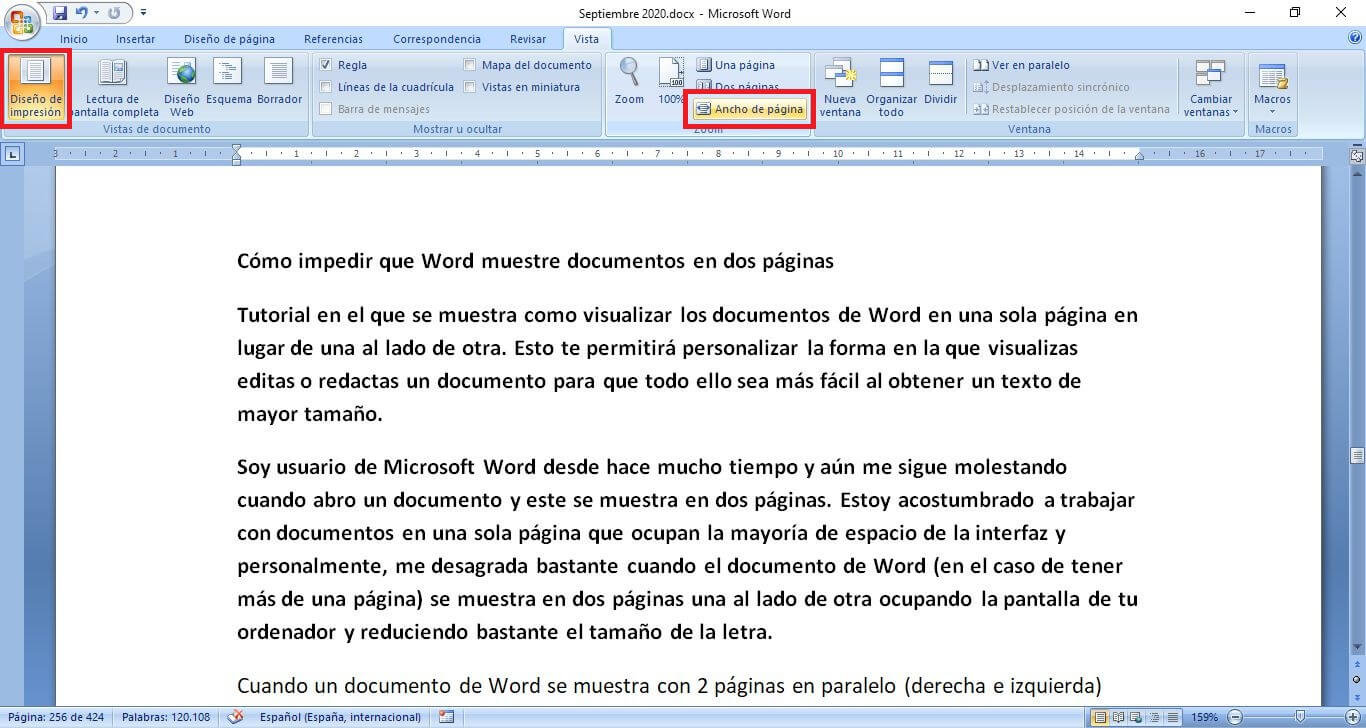
Task: Click the tab stop selector on ruler
Action: (12, 154)
